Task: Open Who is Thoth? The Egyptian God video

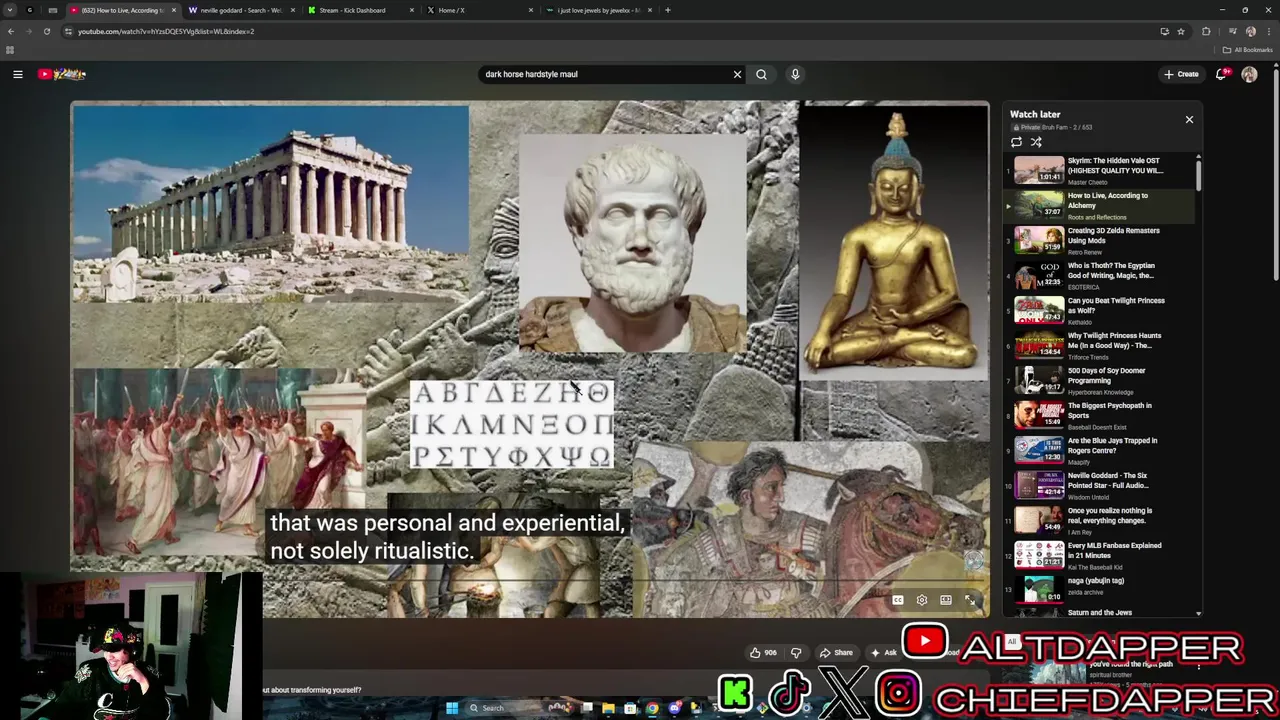Action: (x=1100, y=275)
